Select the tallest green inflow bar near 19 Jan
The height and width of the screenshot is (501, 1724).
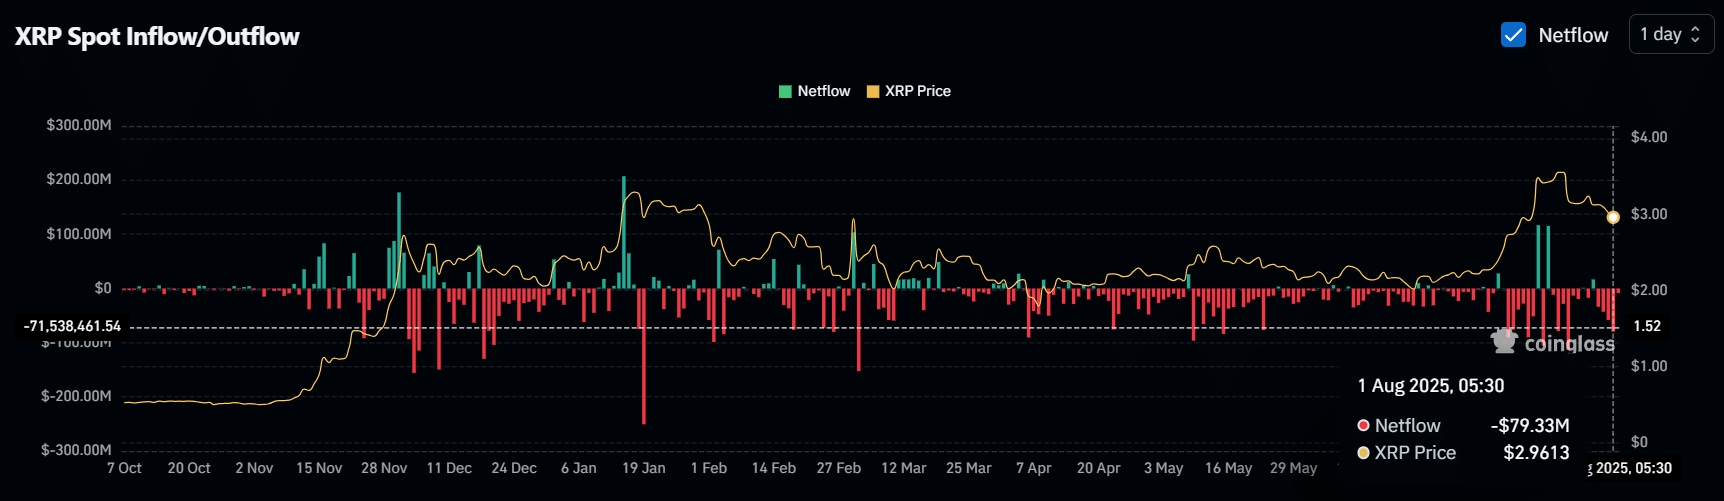click(624, 230)
